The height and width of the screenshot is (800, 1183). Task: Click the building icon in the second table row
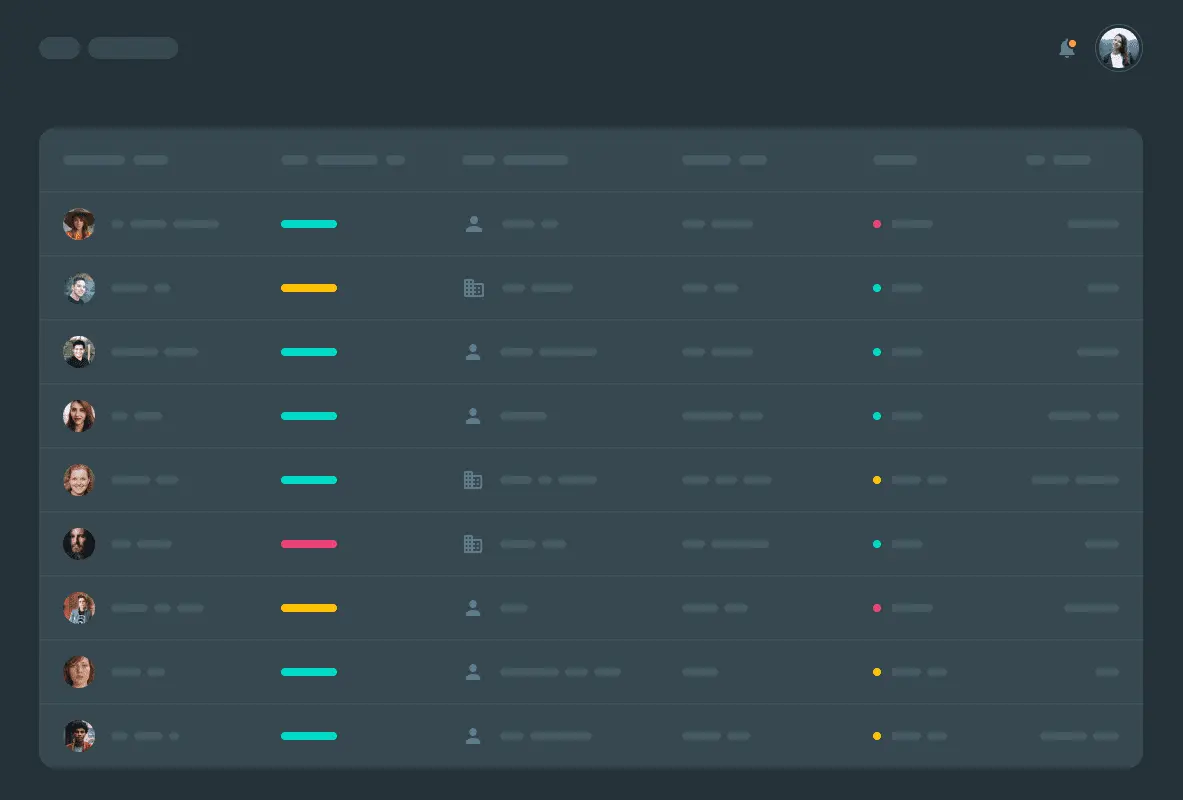473,288
